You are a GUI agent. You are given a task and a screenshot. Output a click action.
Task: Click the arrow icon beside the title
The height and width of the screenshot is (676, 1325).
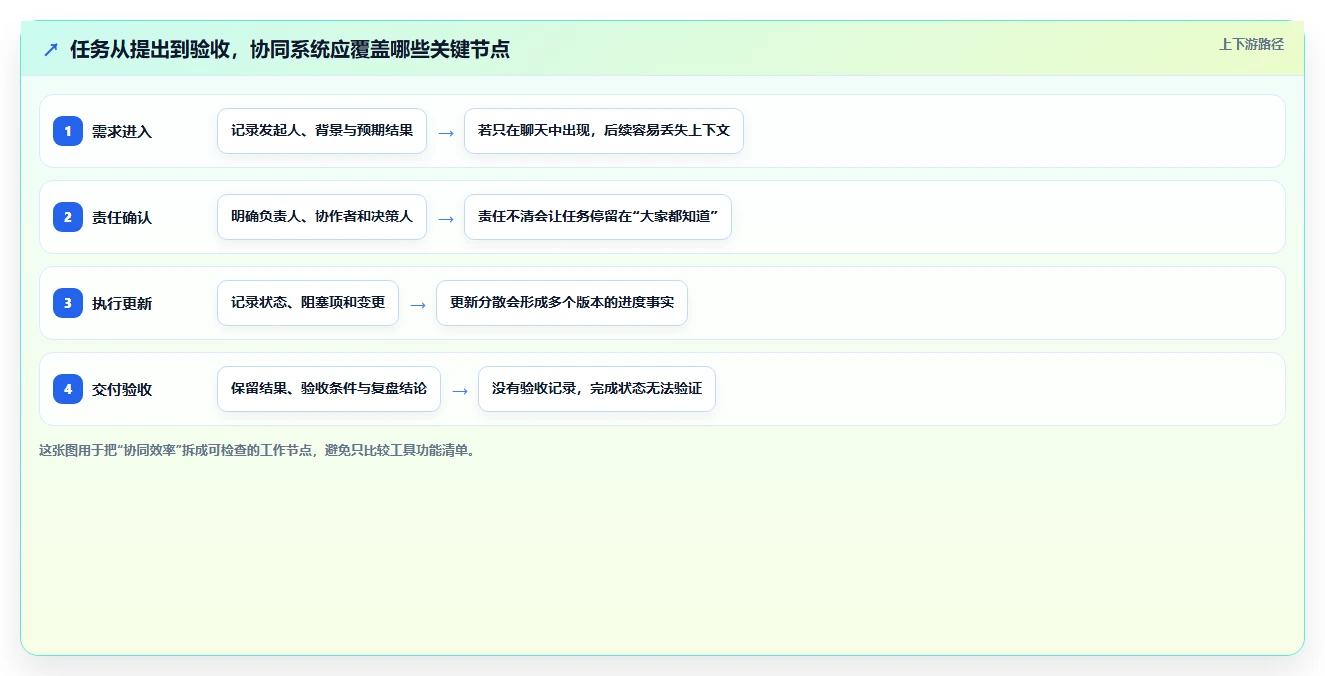(51, 50)
